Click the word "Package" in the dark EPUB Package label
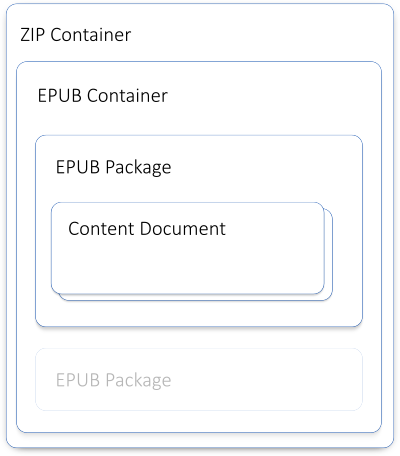 [x=138, y=168]
